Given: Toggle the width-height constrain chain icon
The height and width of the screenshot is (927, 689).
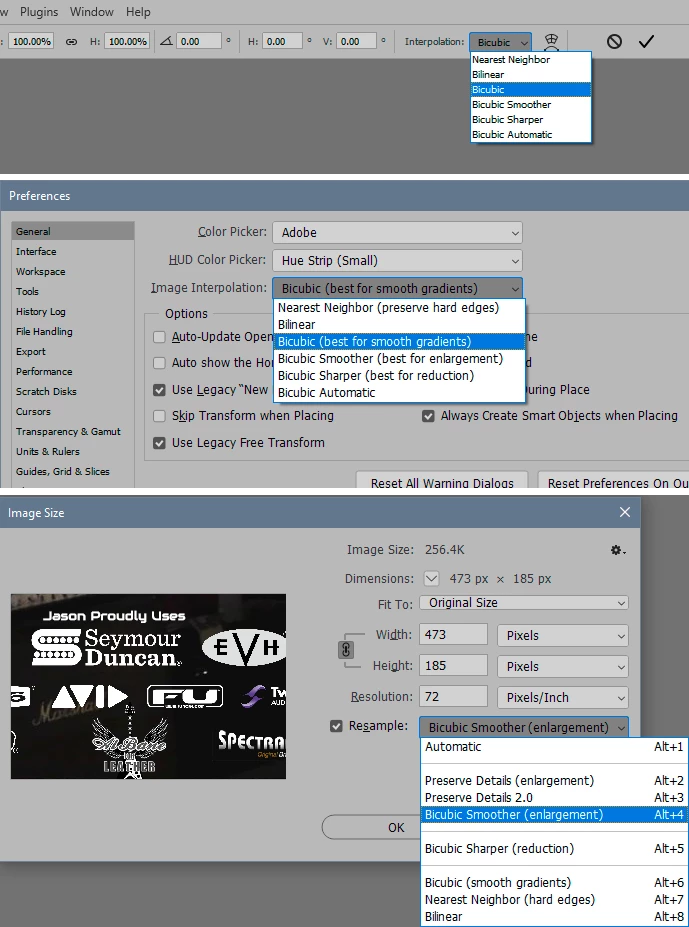Looking at the screenshot, I should click(346, 650).
